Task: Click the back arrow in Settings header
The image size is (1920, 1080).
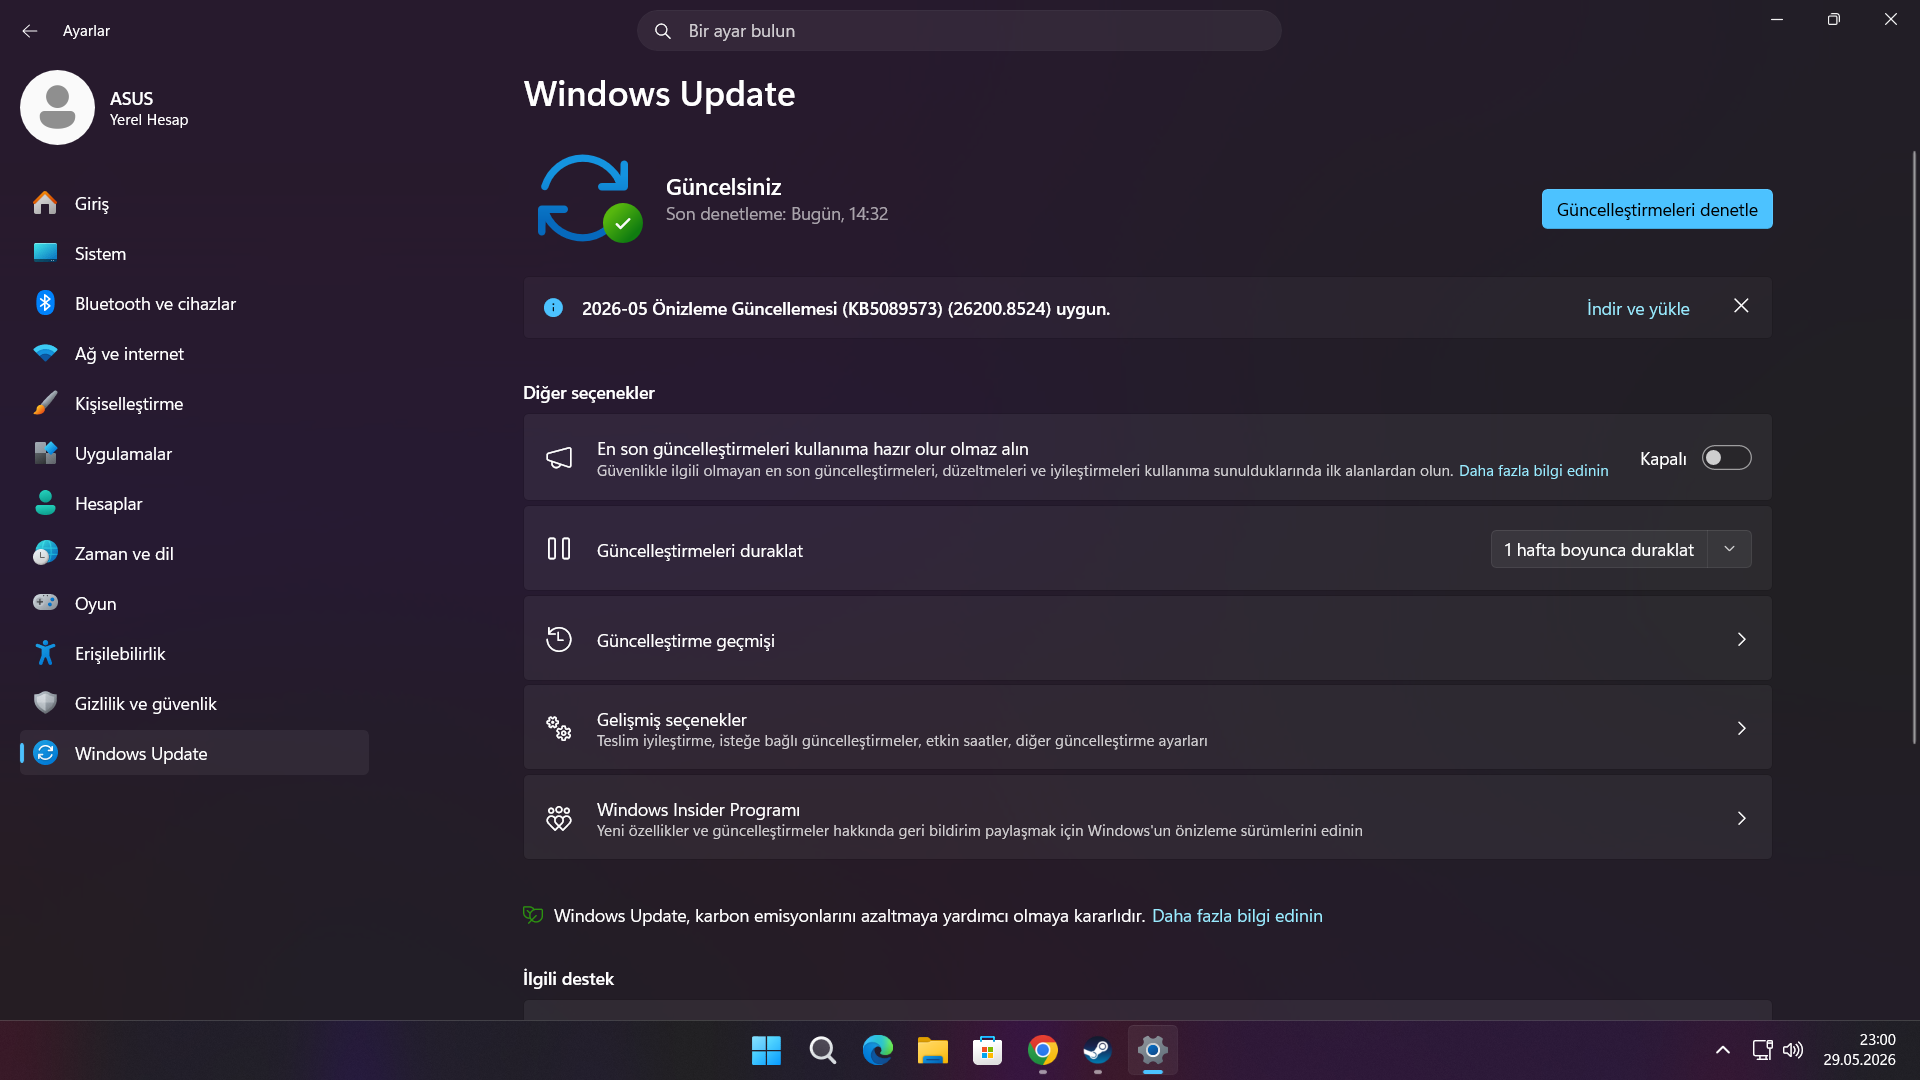Action: (x=30, y=31)
